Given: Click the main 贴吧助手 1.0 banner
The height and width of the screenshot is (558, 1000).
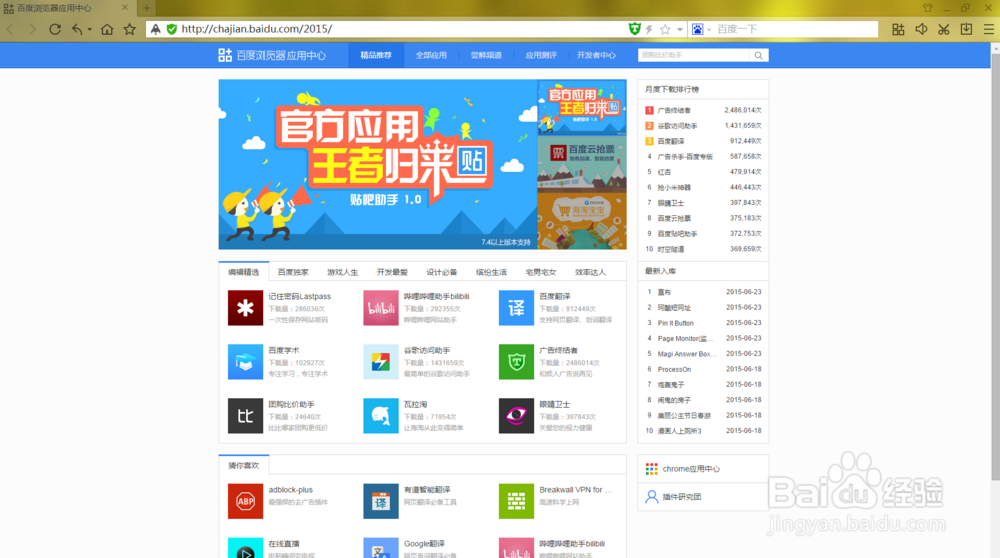Looking at the screenshot, I should point(378,165).
